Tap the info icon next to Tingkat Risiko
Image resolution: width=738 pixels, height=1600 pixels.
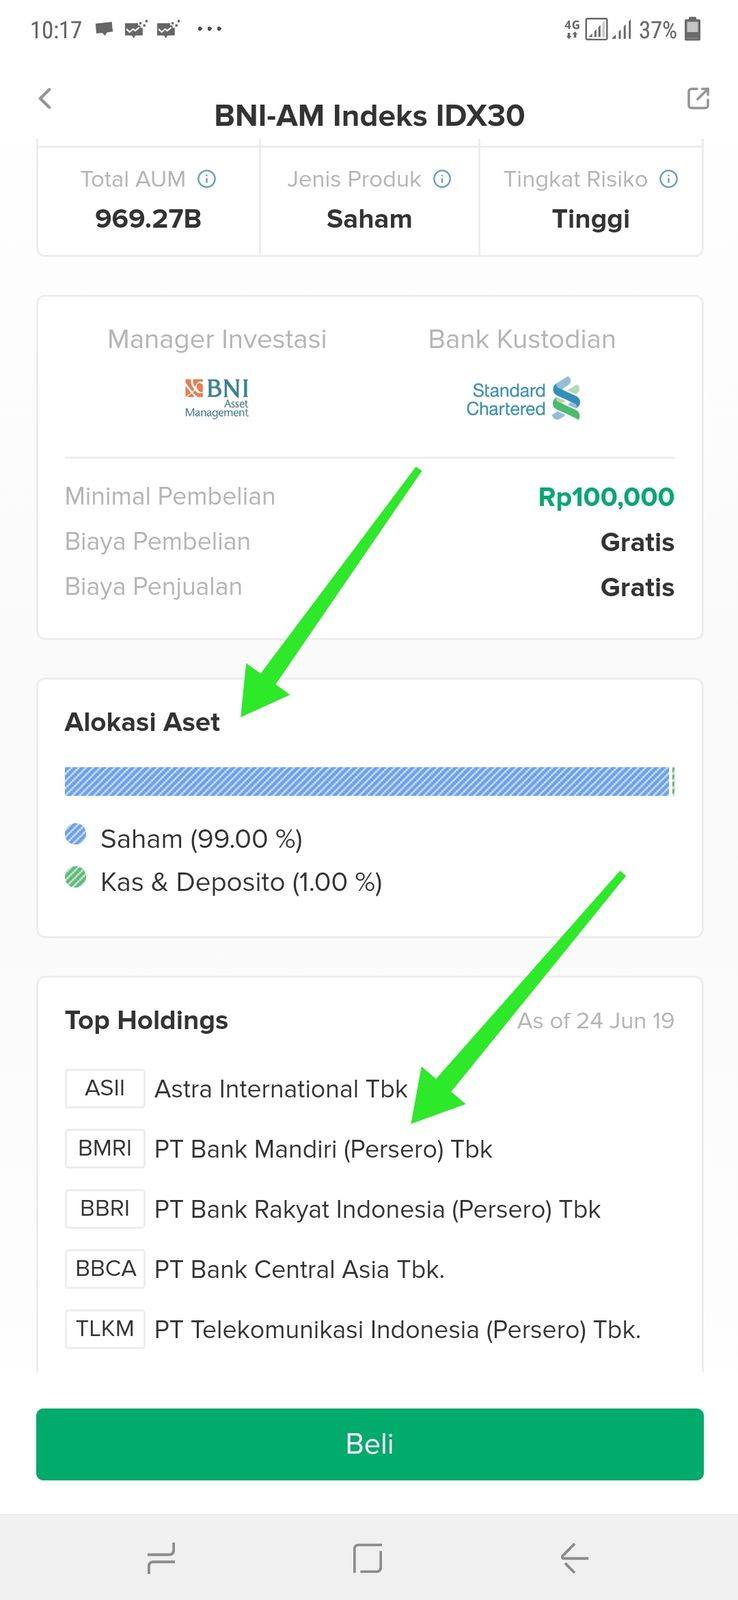coord(669,179)
